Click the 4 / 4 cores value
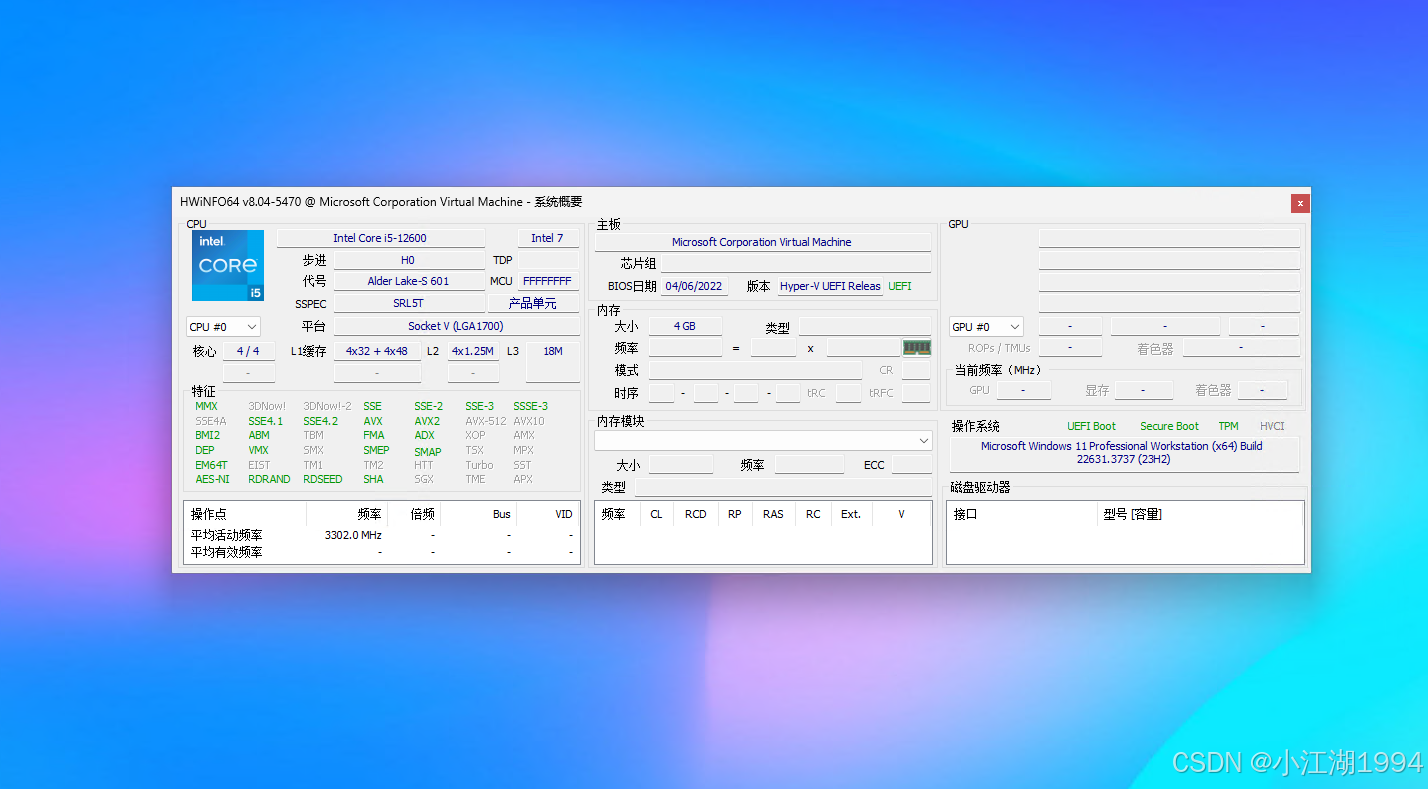1428x789 pixels. 248,351
